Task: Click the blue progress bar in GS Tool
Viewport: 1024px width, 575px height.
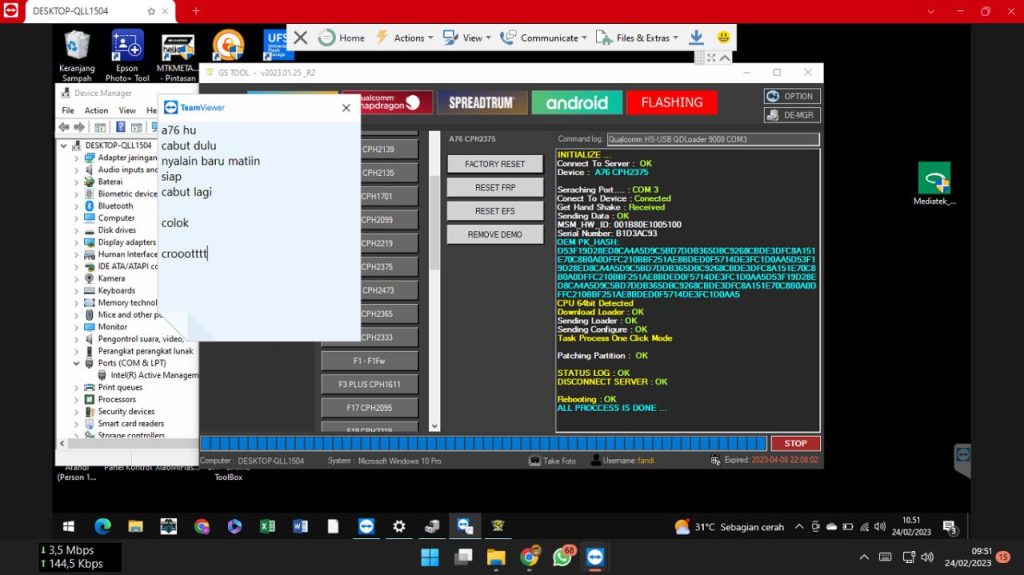Action: 483,443
